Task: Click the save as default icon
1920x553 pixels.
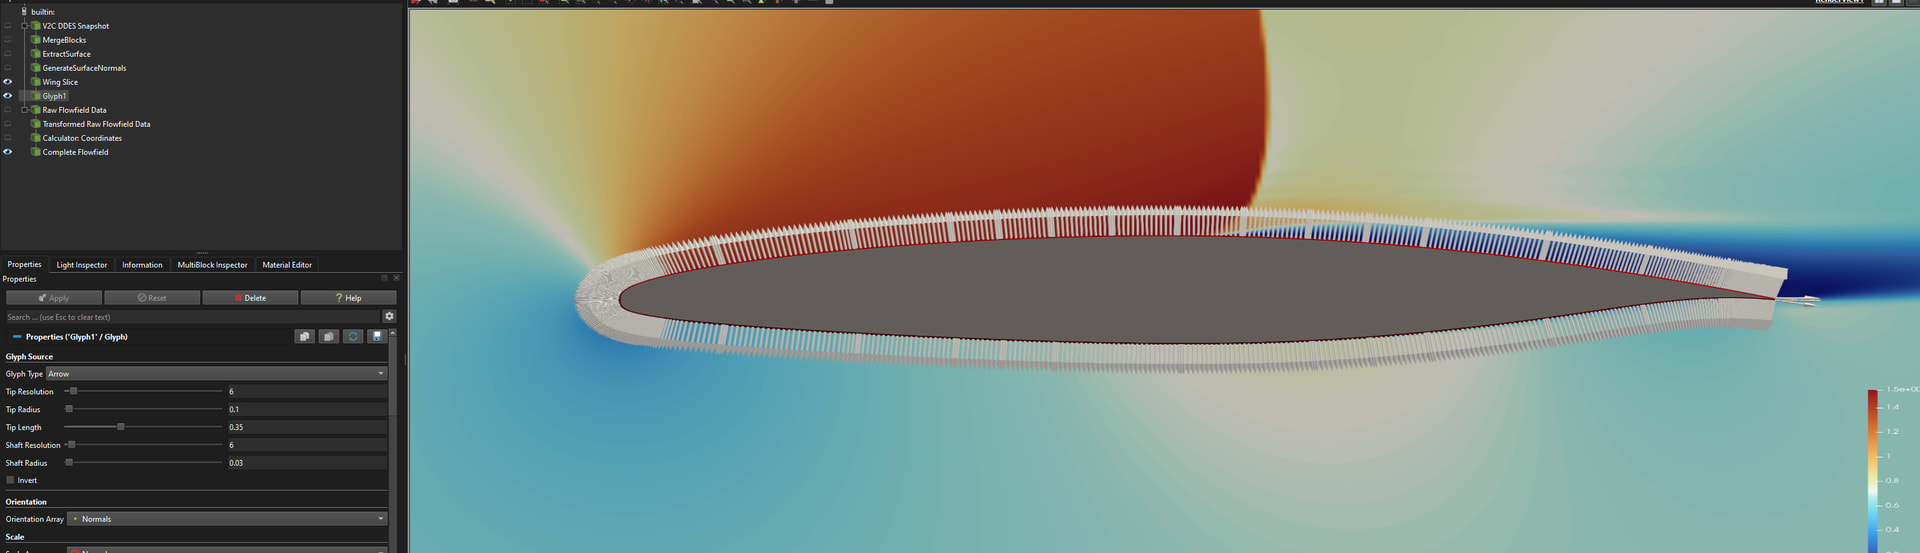Action: tap(377, 337)
